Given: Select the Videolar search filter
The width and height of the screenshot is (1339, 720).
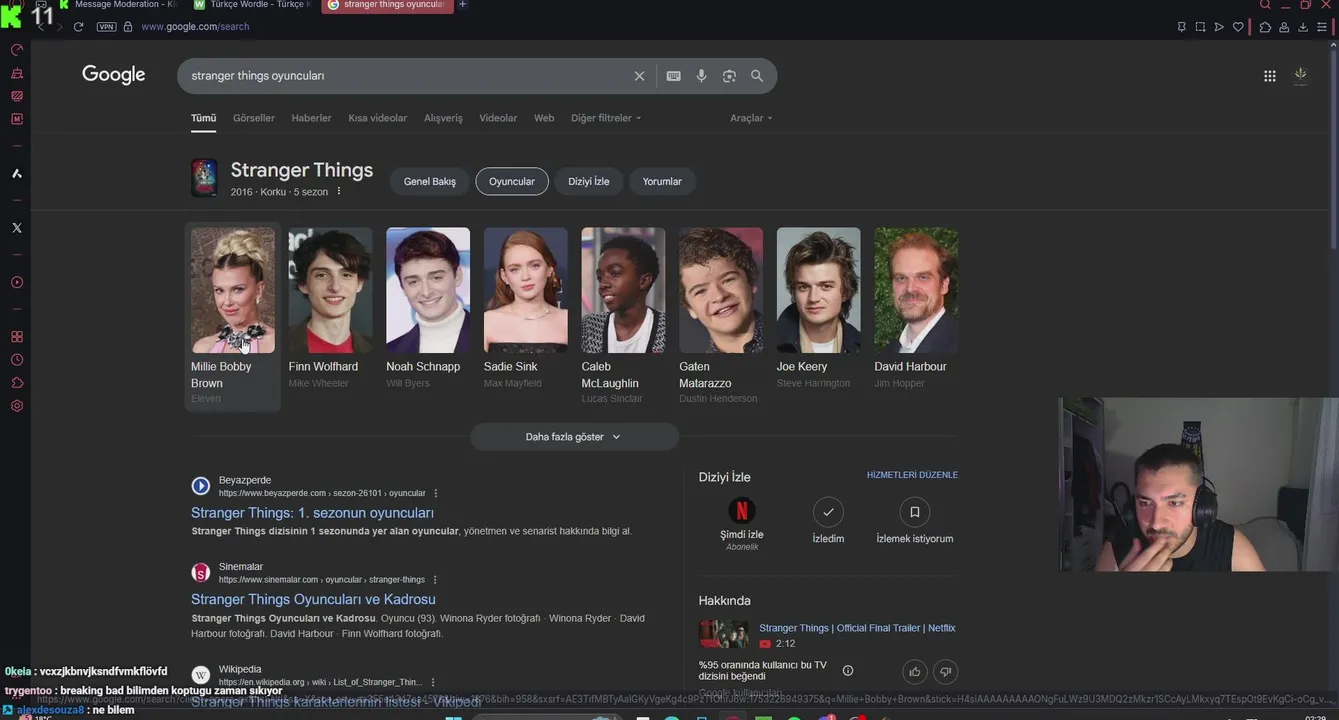Looking at the screenshot, I should 498,118.
